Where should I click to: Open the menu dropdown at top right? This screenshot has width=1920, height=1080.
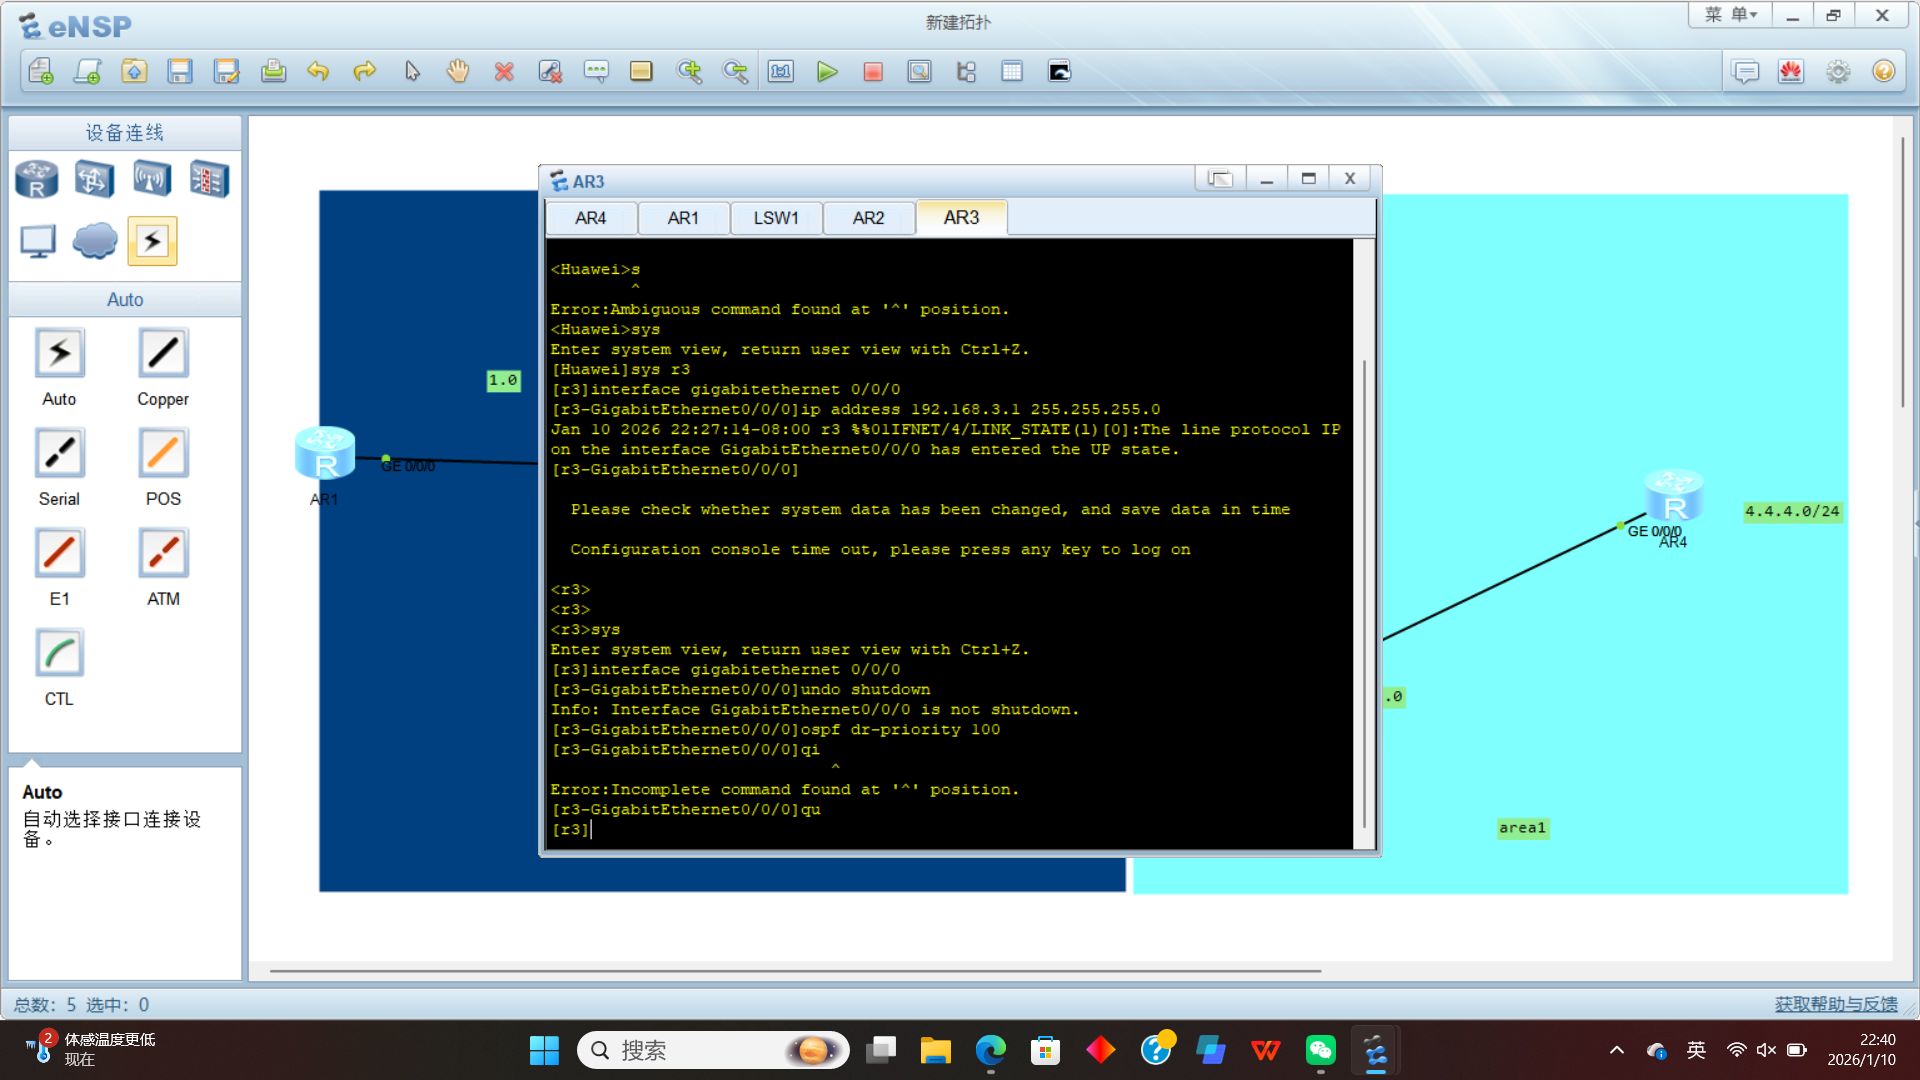tap(1731, 15)
